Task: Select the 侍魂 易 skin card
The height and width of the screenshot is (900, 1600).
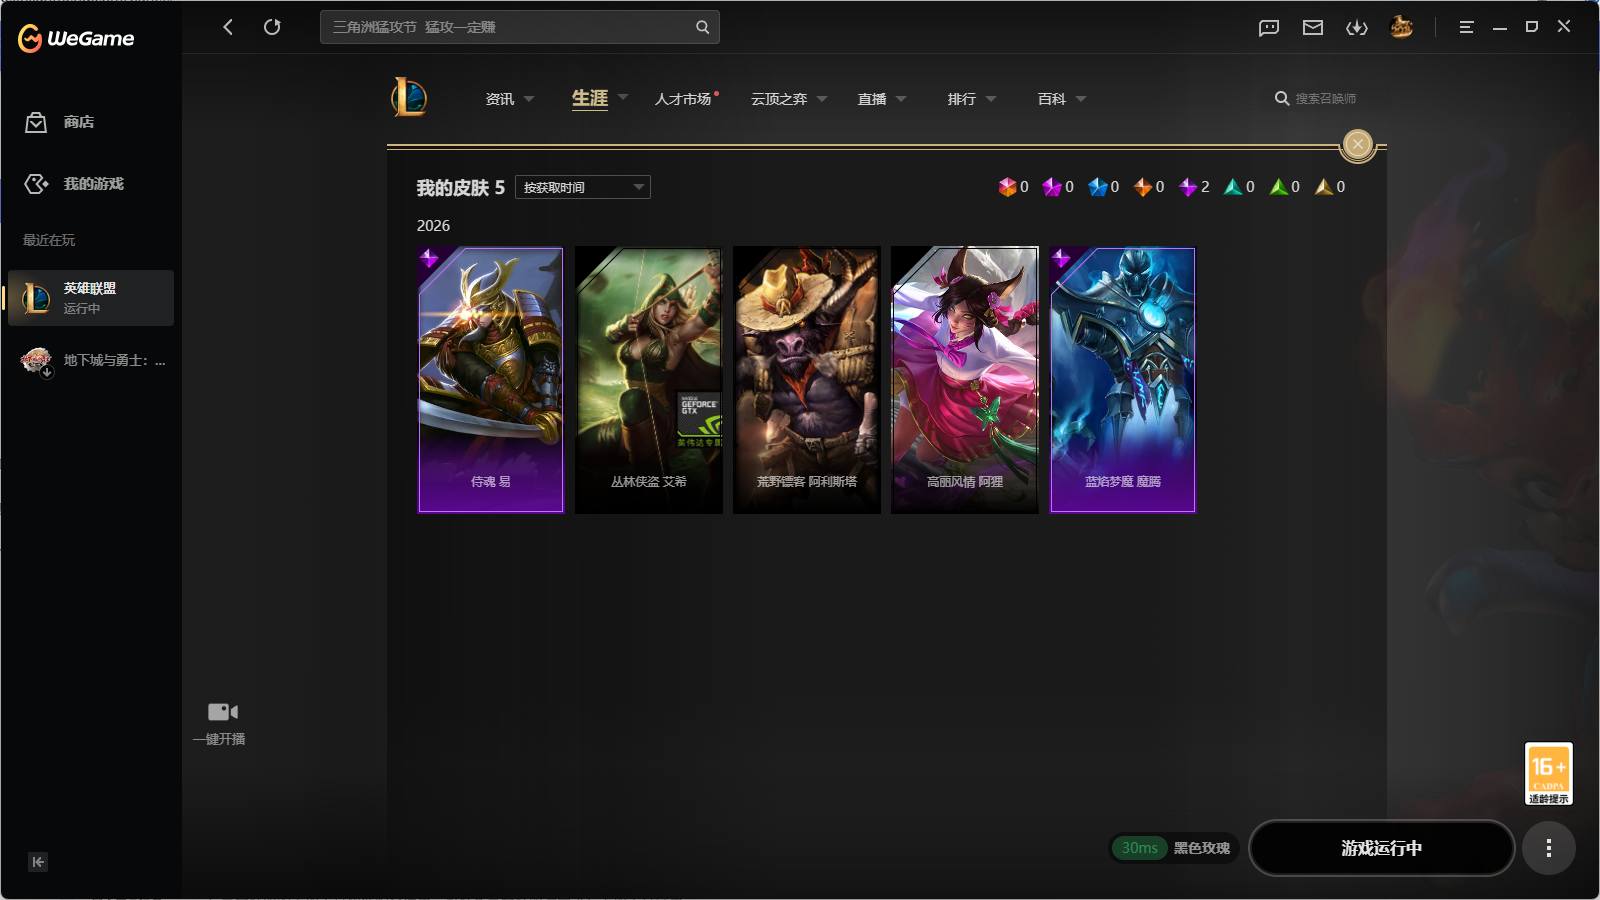Action: coord(491,380)
